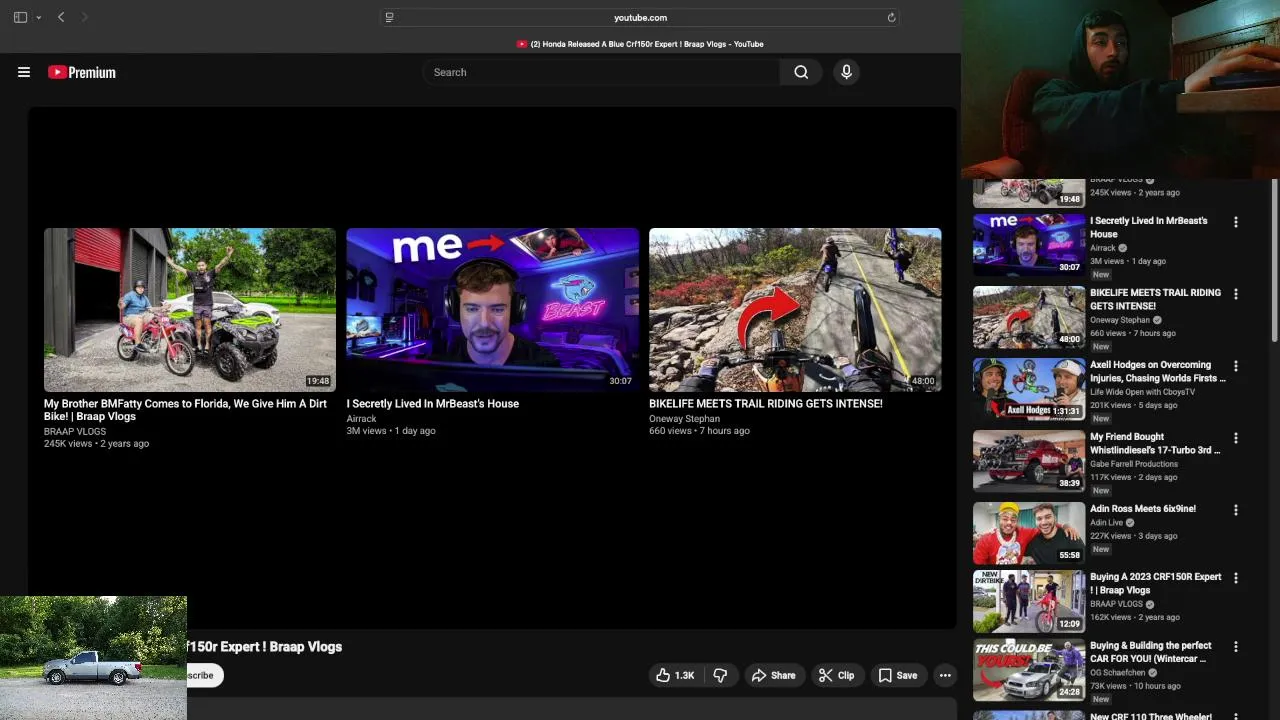Open options for Adin Ross Meets 6ix9ine
The image size is (1280, 720).
tap(1236, 510)
